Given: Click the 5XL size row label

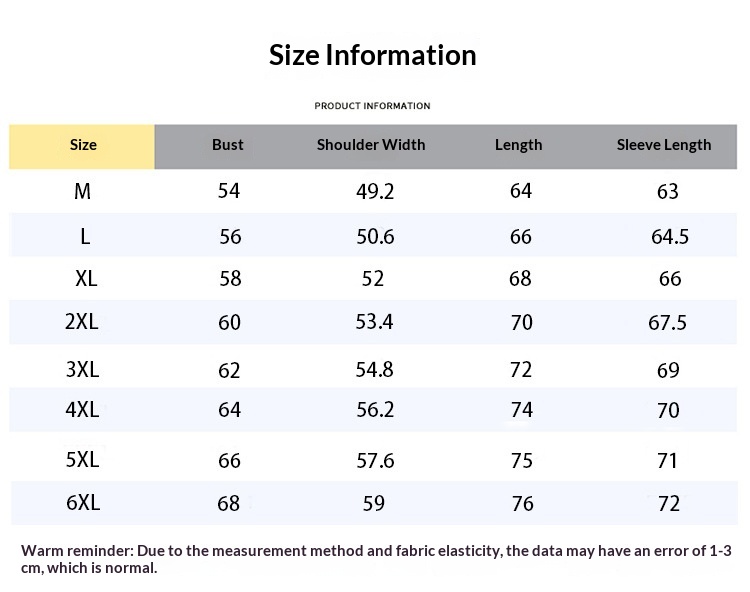Looking at the screenshot, I should (x=82, y=460).
